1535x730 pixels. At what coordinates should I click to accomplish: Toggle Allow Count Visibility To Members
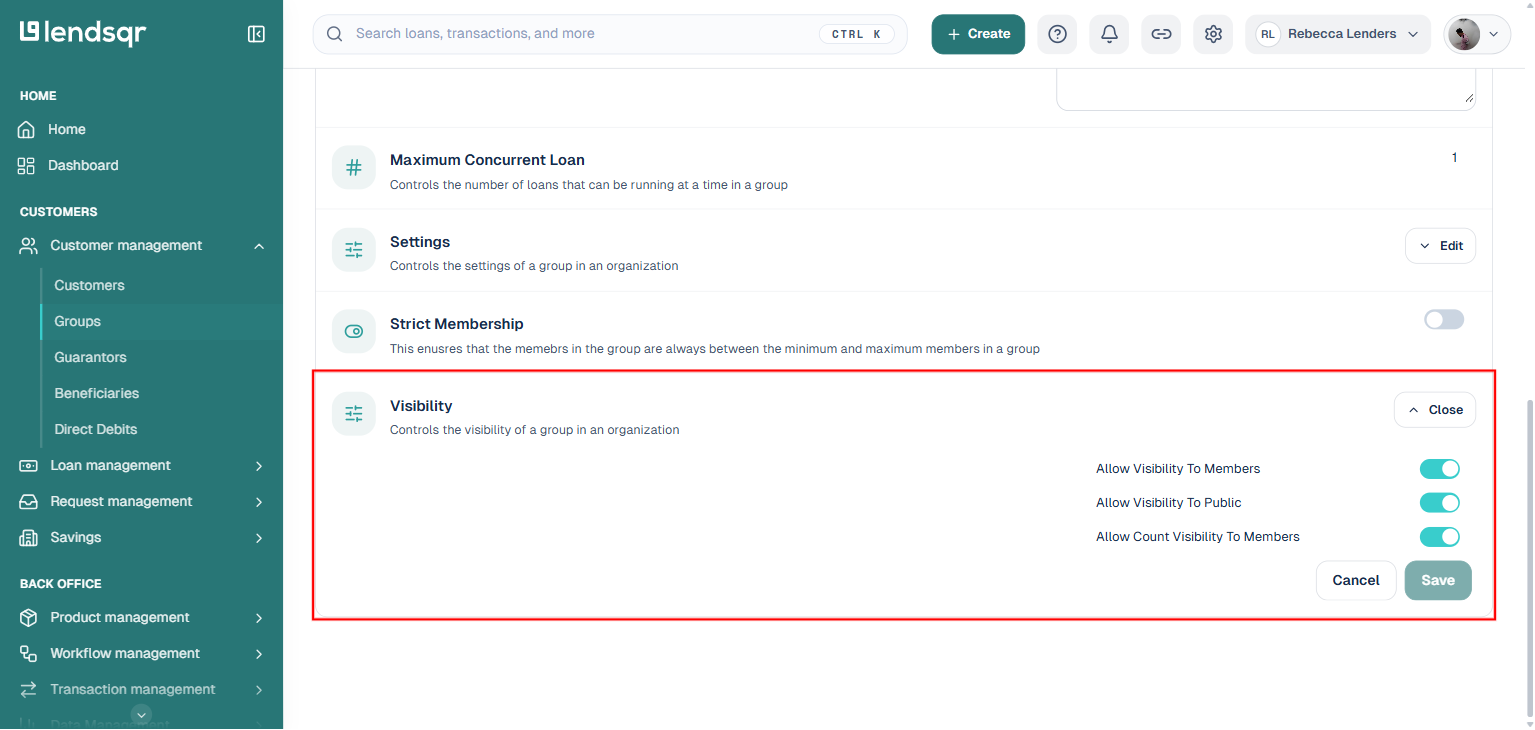tap(1440, 537)
